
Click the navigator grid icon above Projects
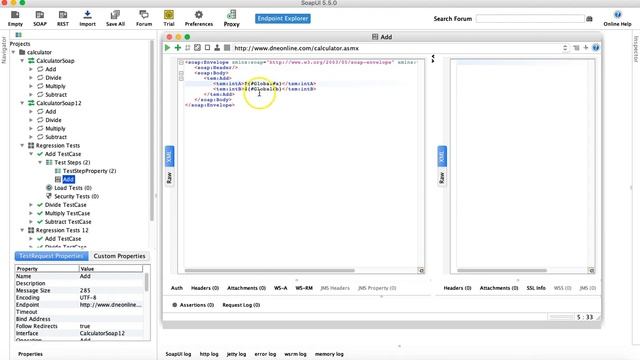pyautogui.click(x=18, y=35)
